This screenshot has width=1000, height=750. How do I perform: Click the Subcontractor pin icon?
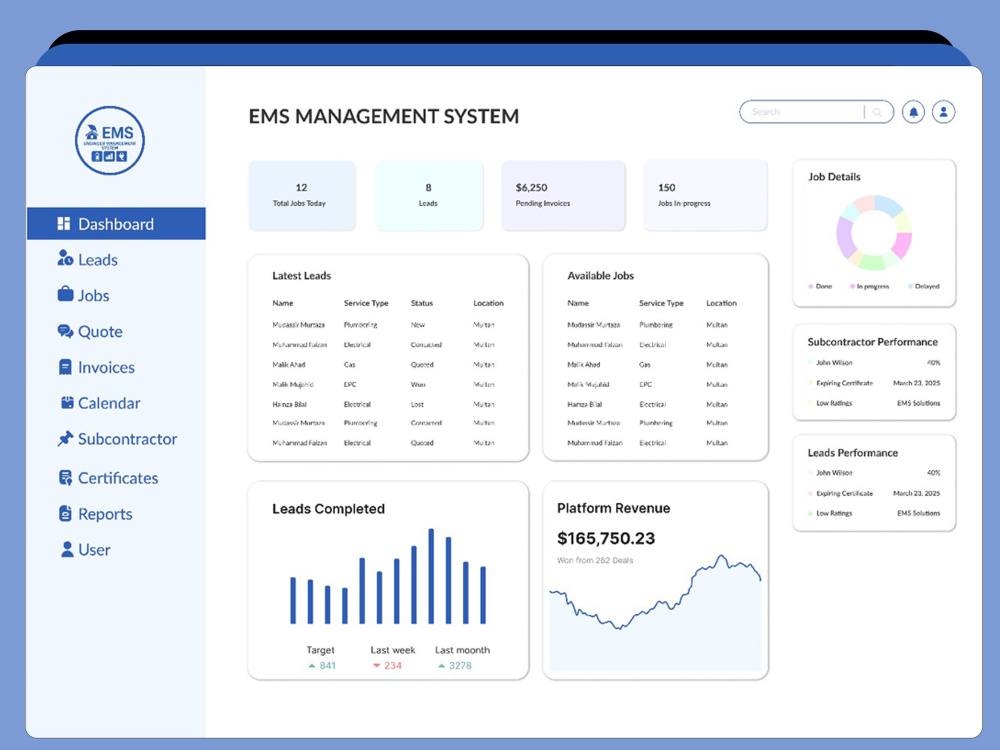pyautogui.click(x=65, y=439)
